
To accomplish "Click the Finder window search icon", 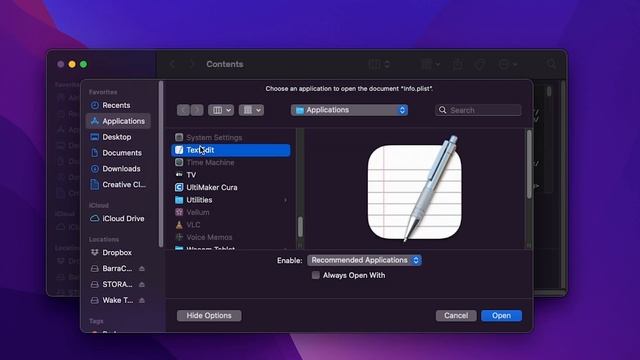I will pyautogui.click(x=551, y=64).
